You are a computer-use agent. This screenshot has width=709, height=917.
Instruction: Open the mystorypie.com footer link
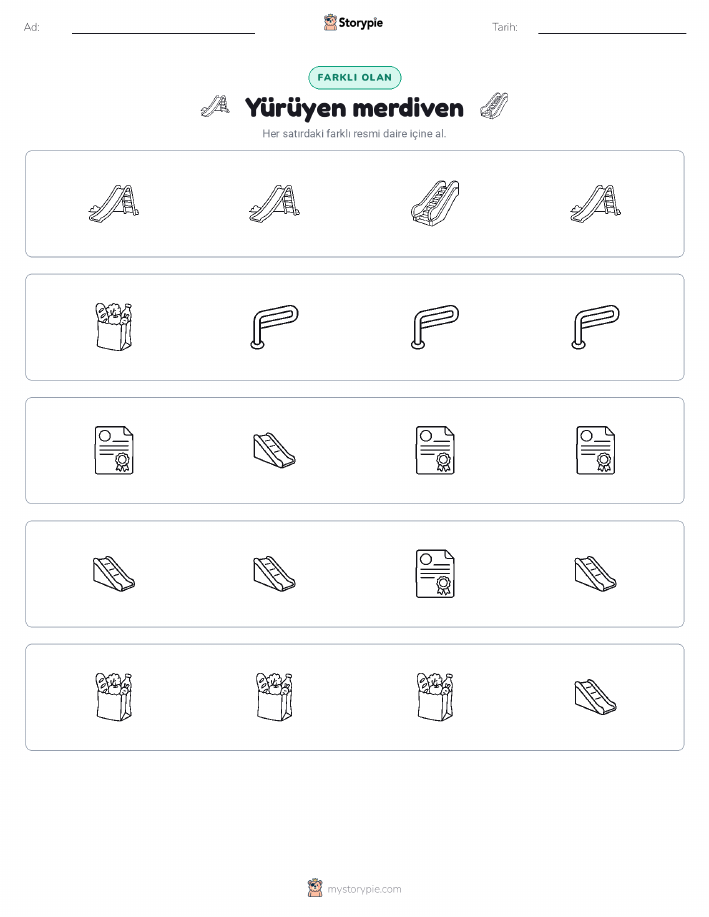(x=364, y=889)
